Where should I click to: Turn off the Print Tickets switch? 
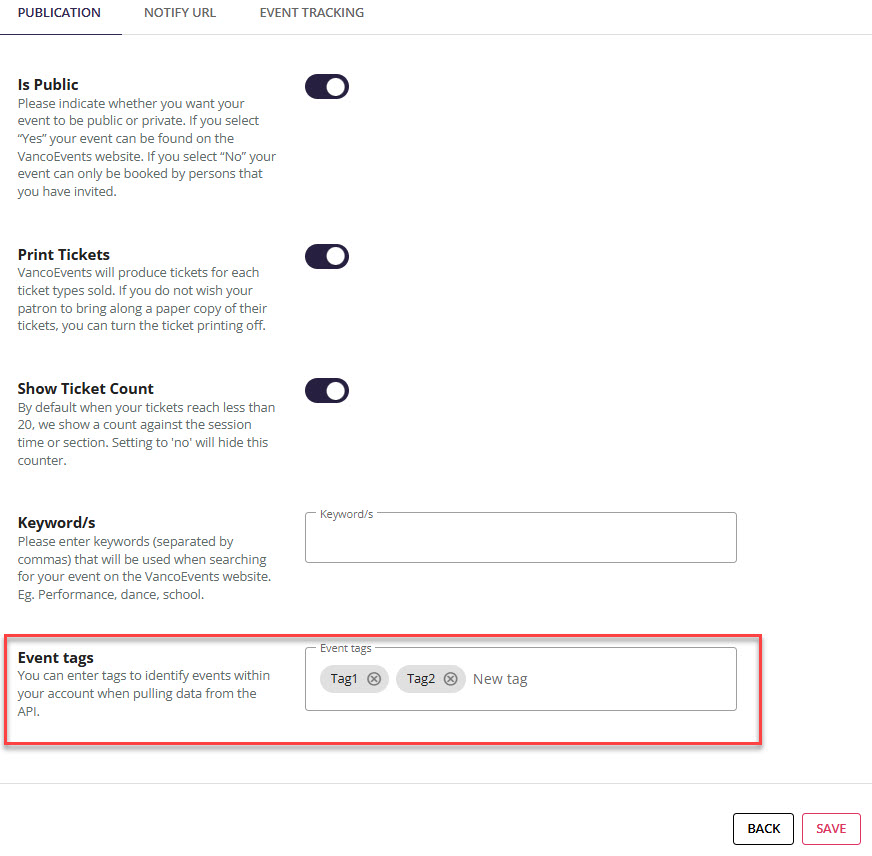tap(327, 256)
